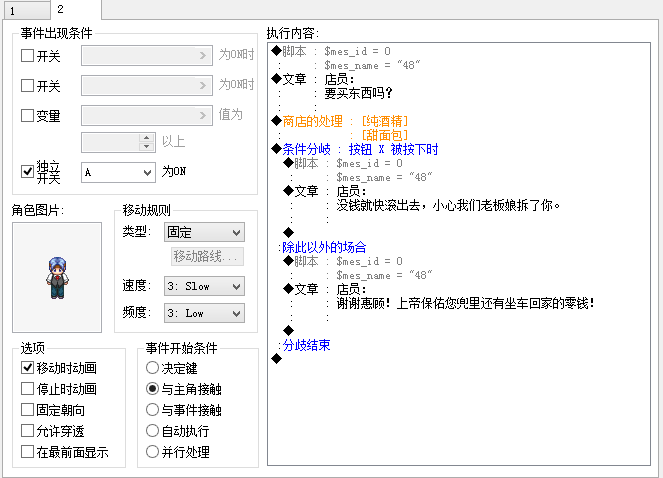Select the 商店的处理 [纯酒精] command
Viewport: 663px width, 478px height.
coord(340,121)
